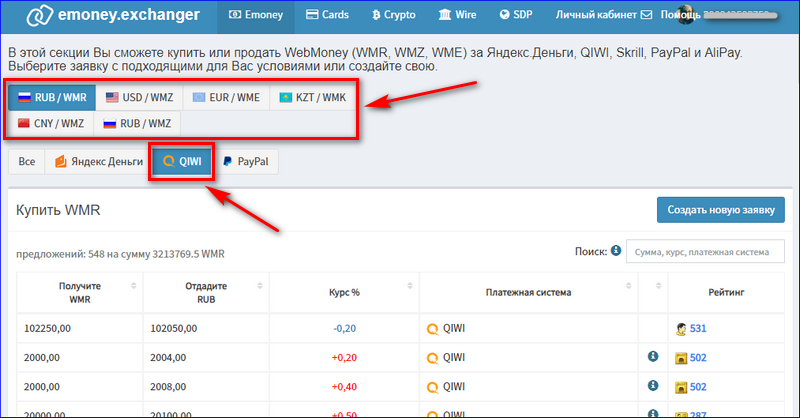Open the Crypto section

(393, 15)
